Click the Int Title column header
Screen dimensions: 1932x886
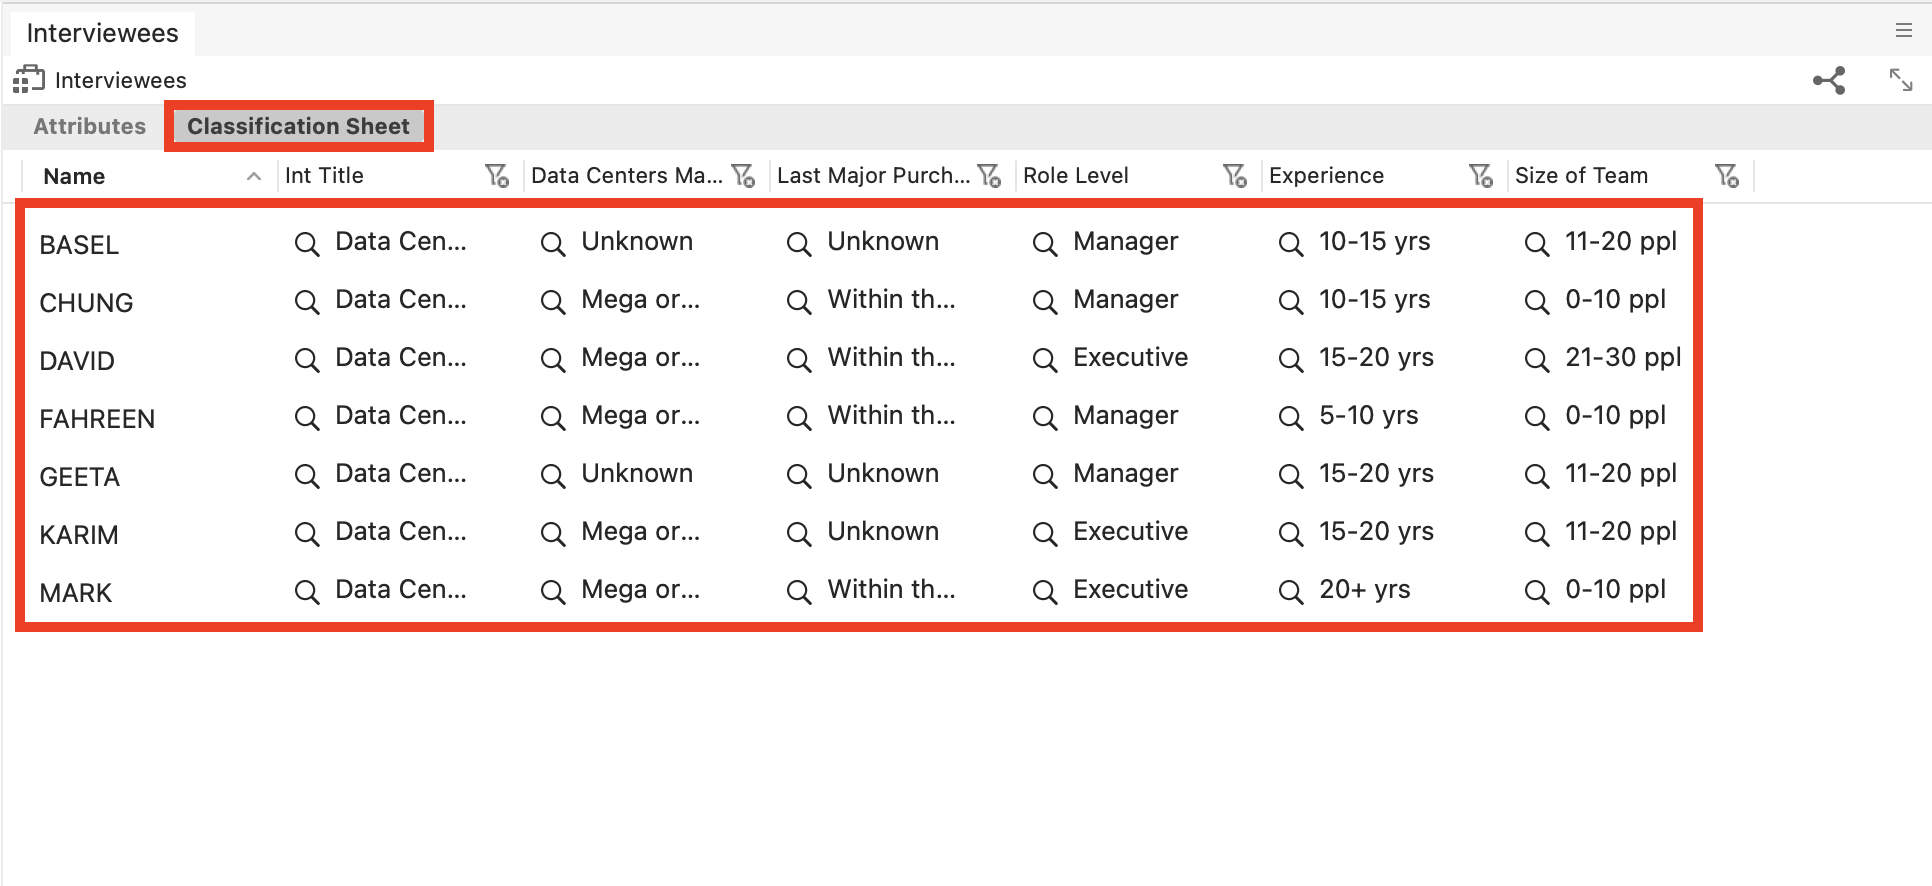[324, 176]
